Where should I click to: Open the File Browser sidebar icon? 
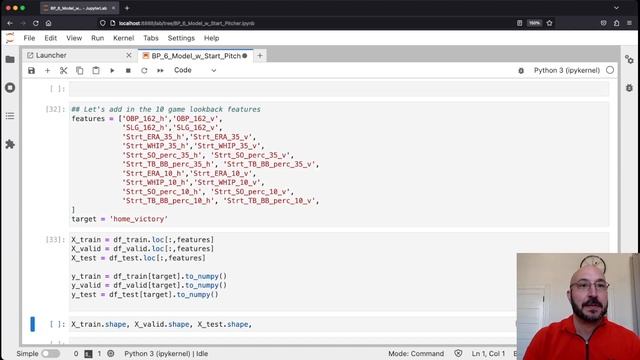click(10, 60)
